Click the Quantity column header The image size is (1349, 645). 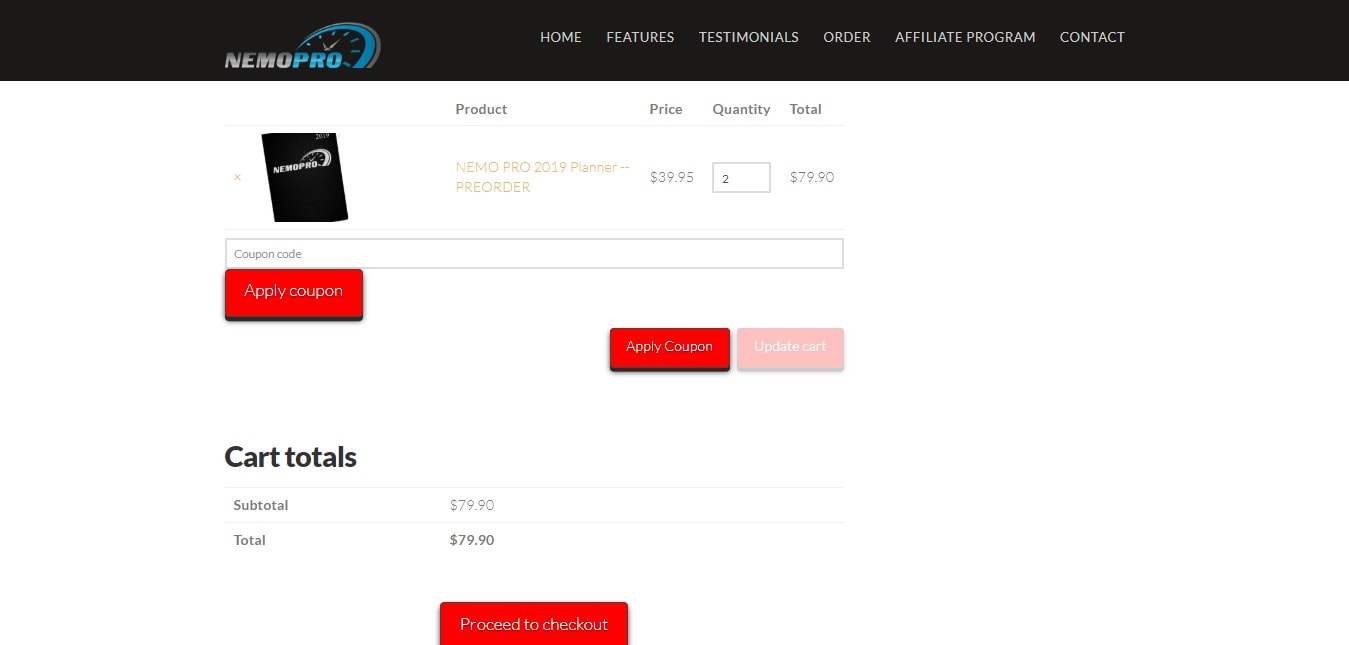coord(741,109)
